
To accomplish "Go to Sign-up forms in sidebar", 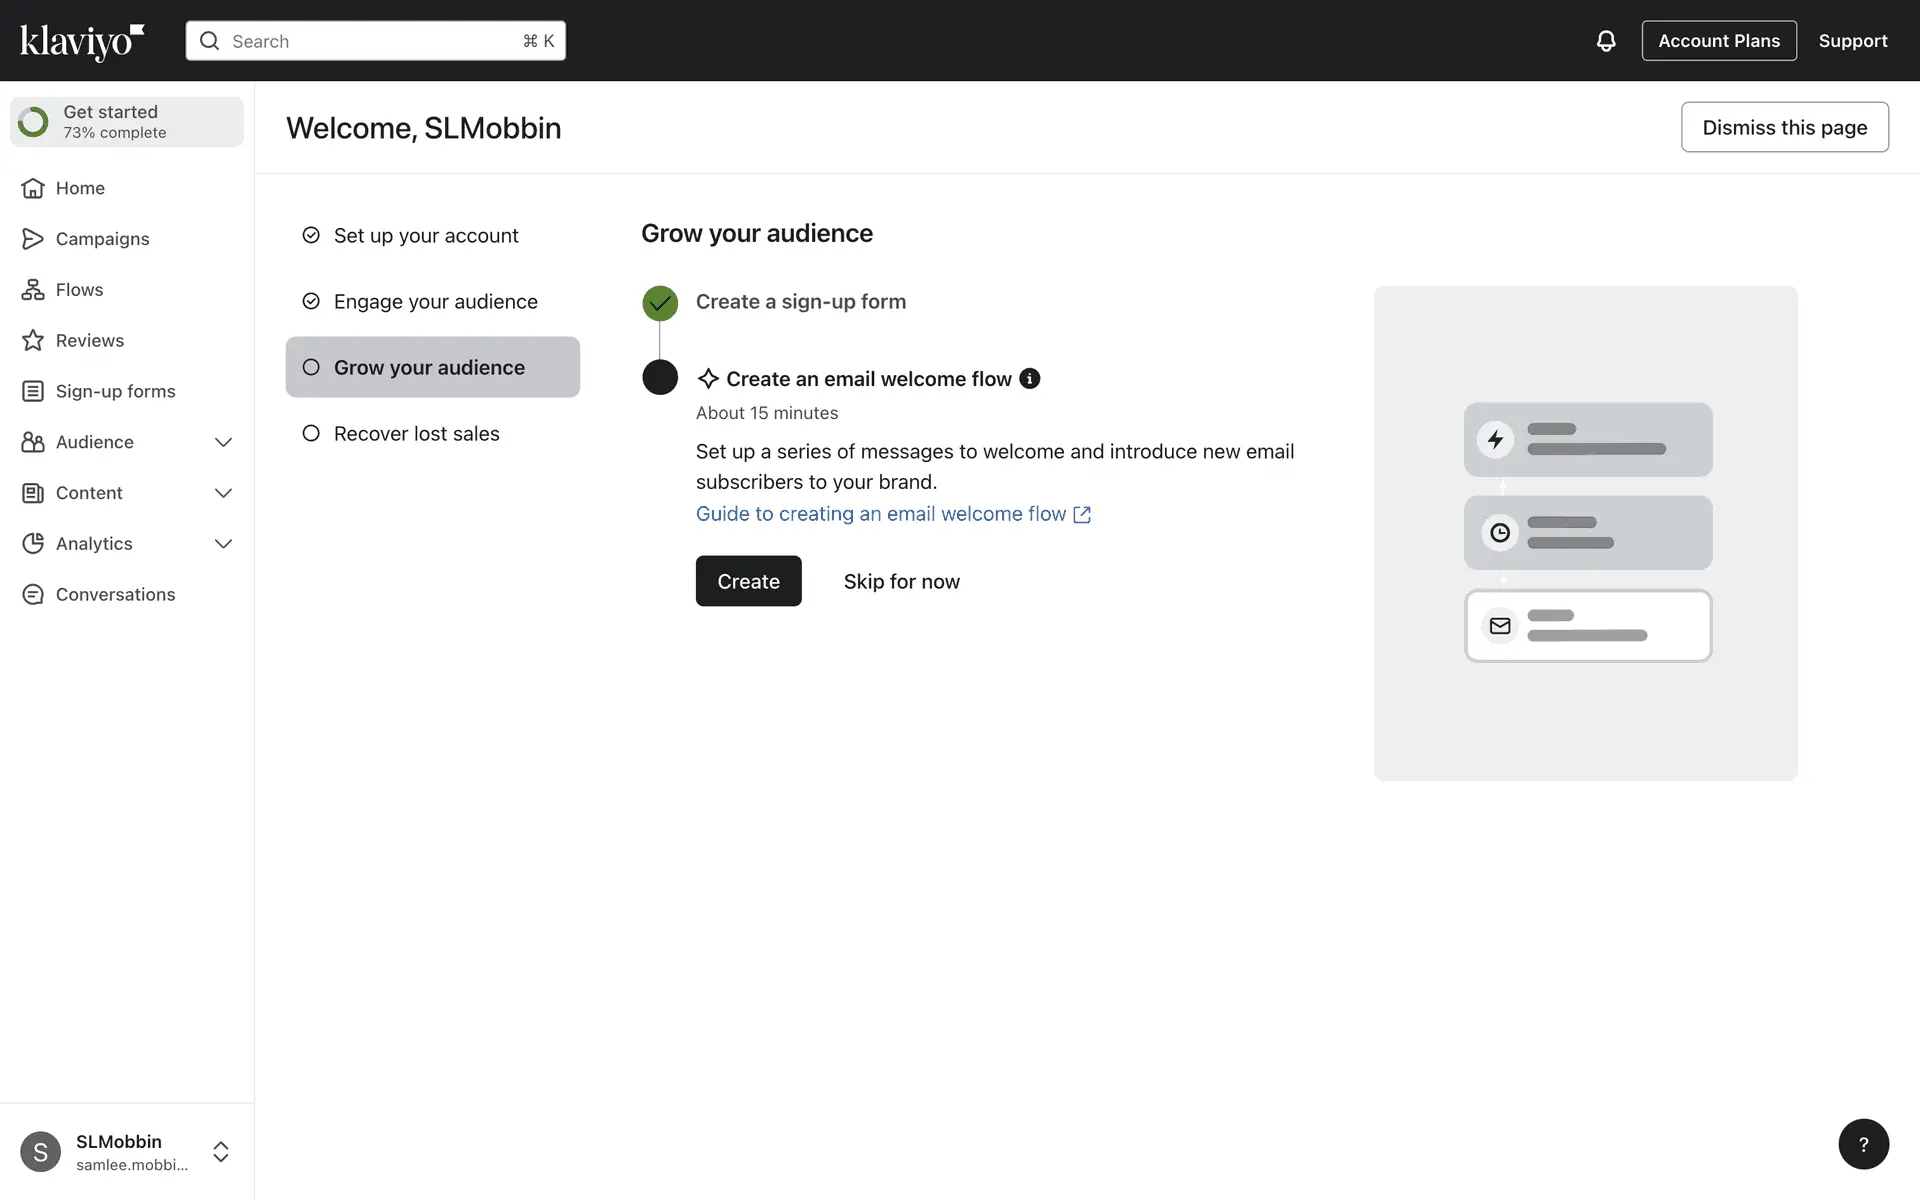I will [115, 392].
